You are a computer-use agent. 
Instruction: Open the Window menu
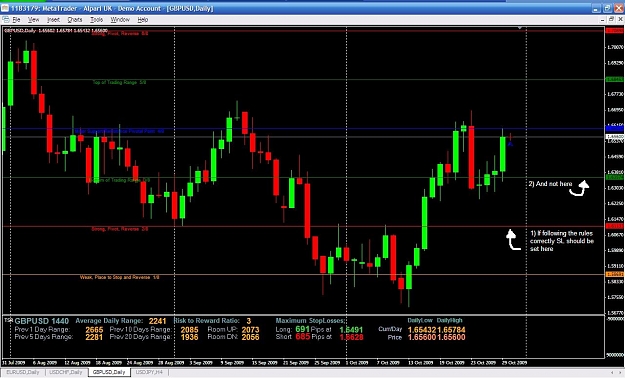click(120, 20)
